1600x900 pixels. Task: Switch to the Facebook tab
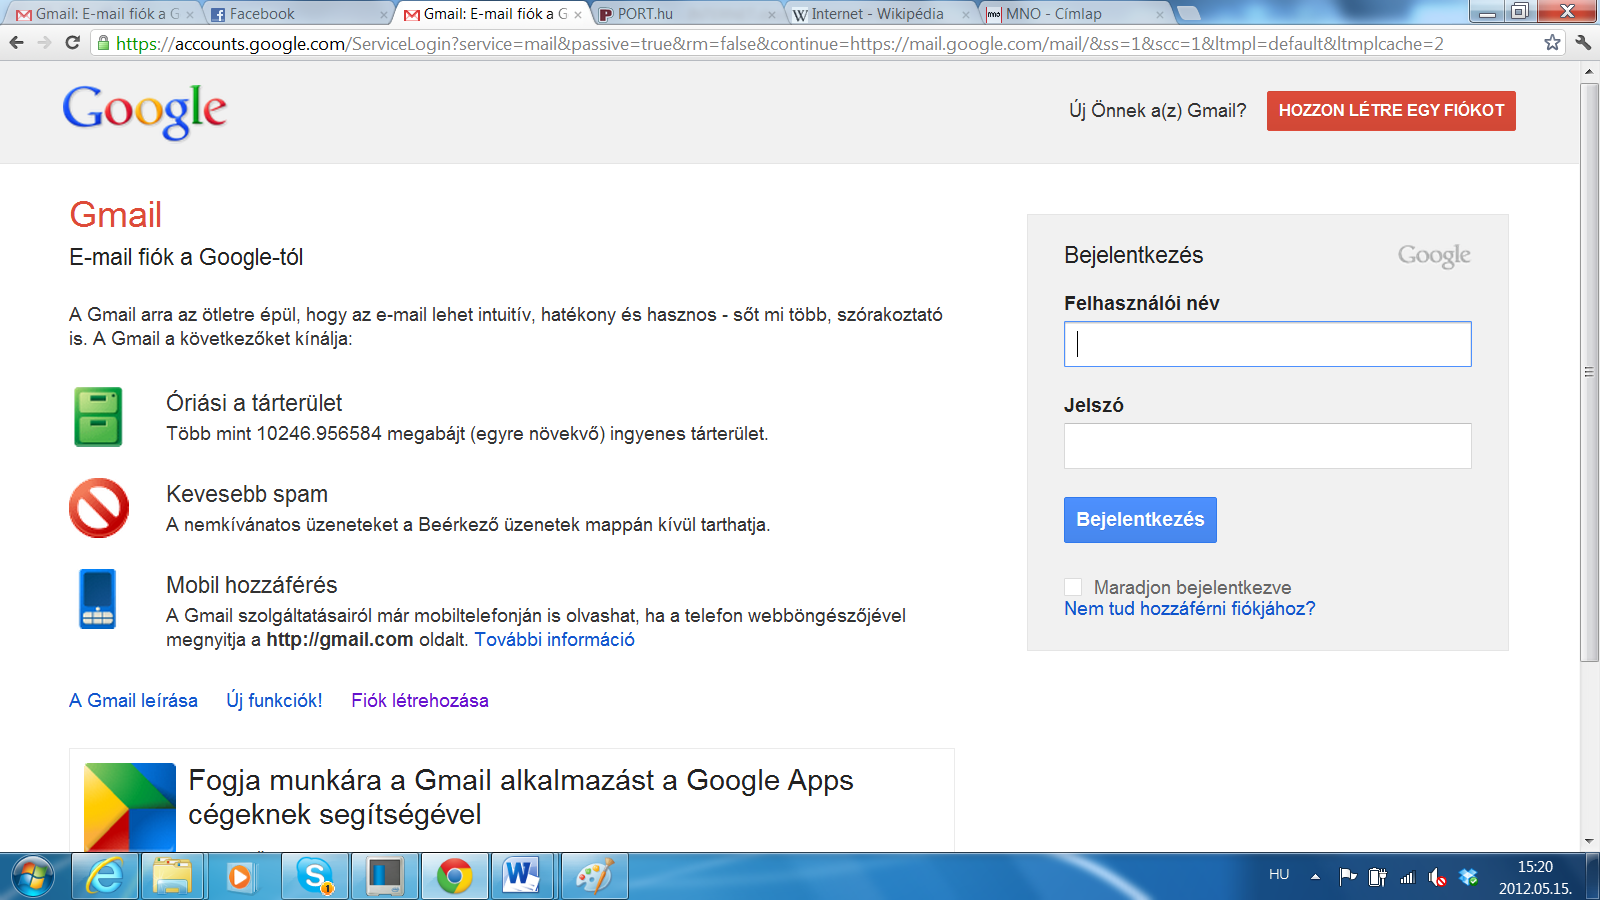tap(297, 14)
